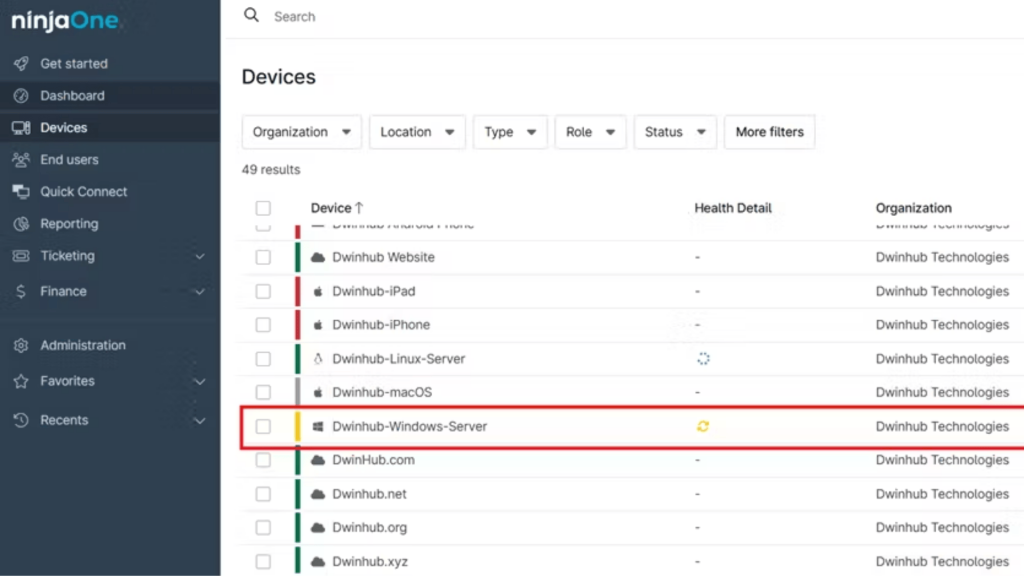
Task: Click the search magnifying glass icon
Action: click(x=250, y=15)
